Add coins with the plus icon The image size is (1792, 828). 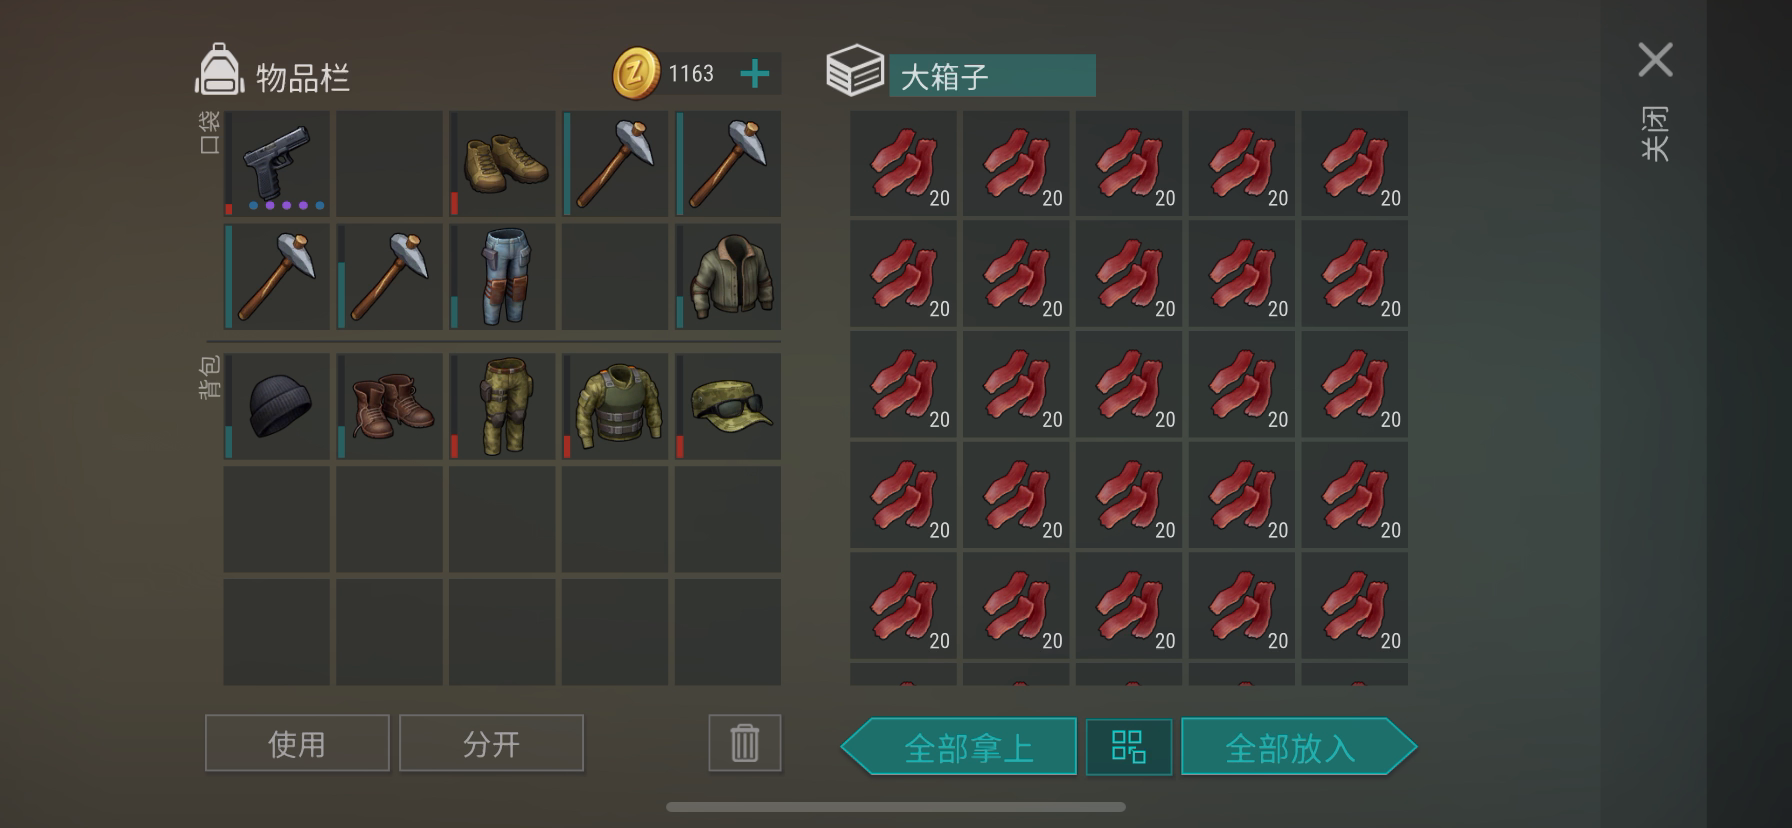[x=755, y=74]
